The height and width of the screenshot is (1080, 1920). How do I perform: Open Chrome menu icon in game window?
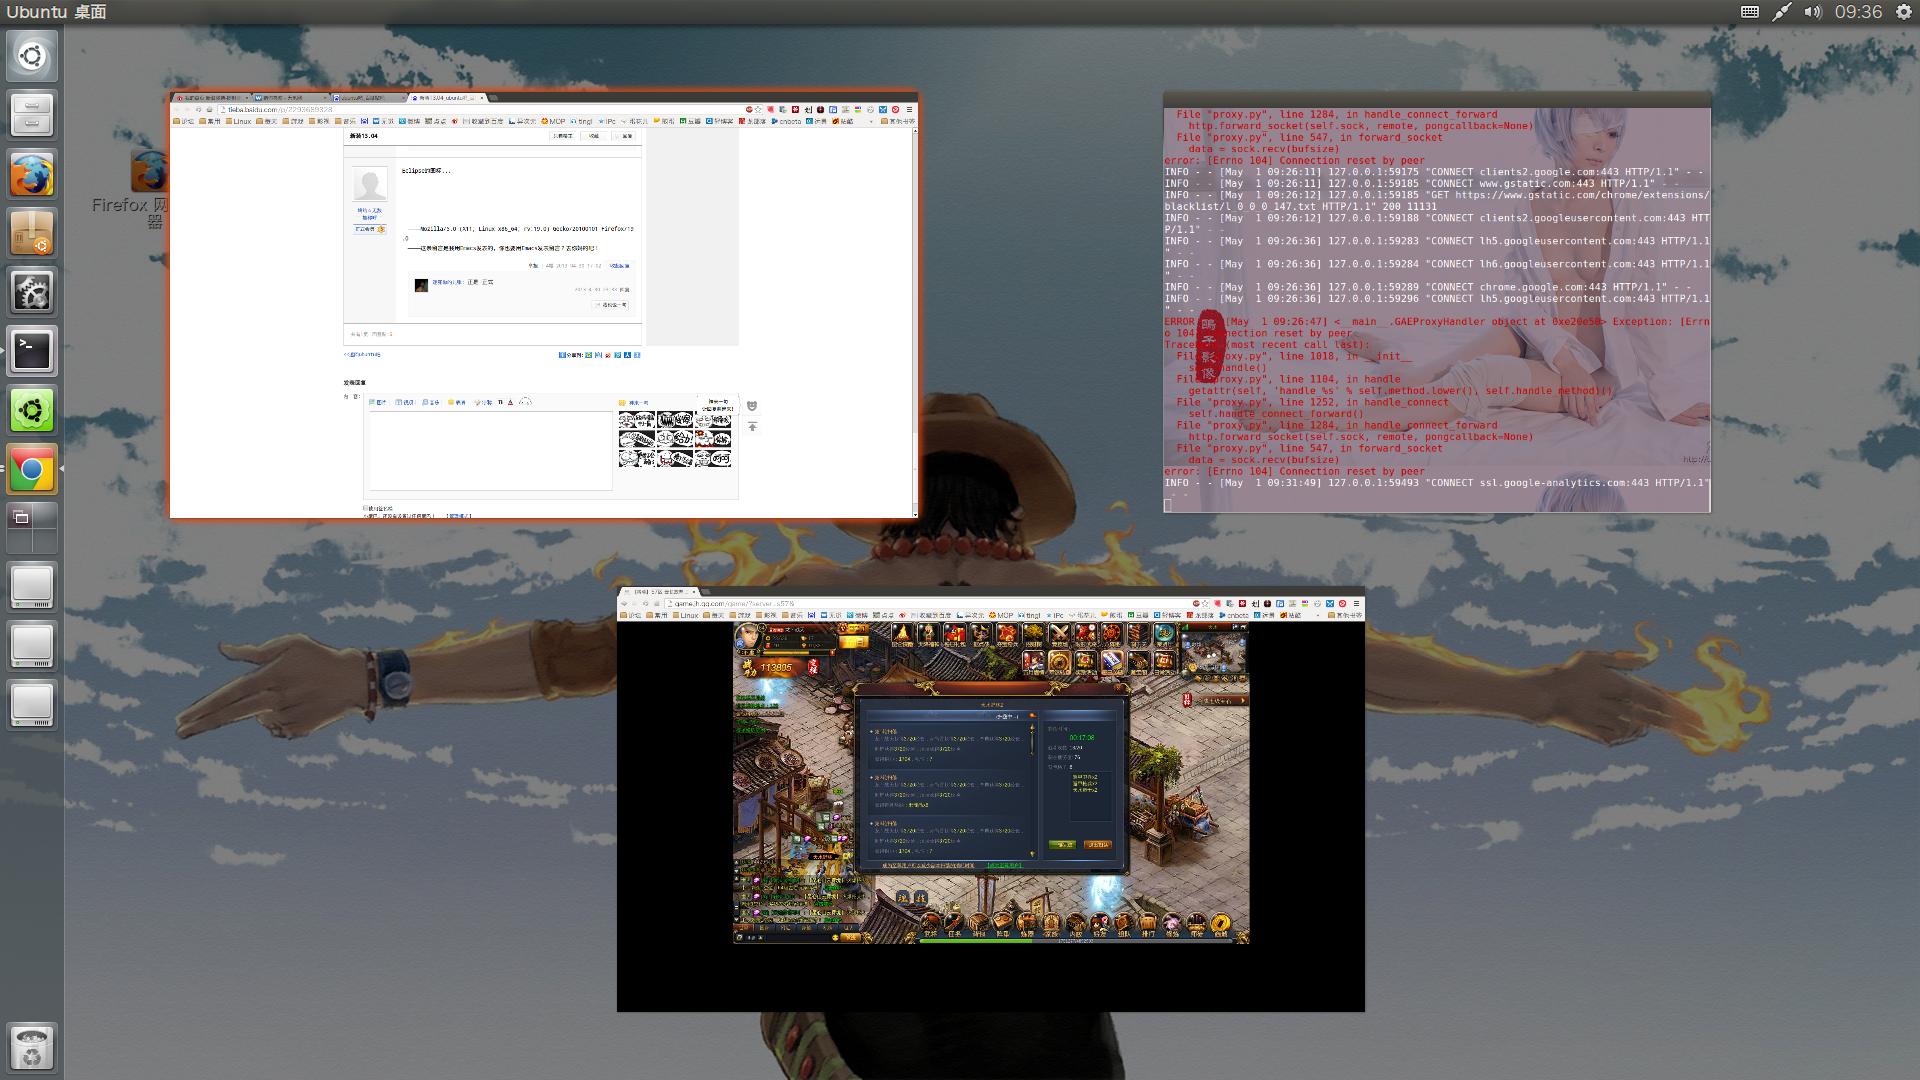coord(1356,604)
